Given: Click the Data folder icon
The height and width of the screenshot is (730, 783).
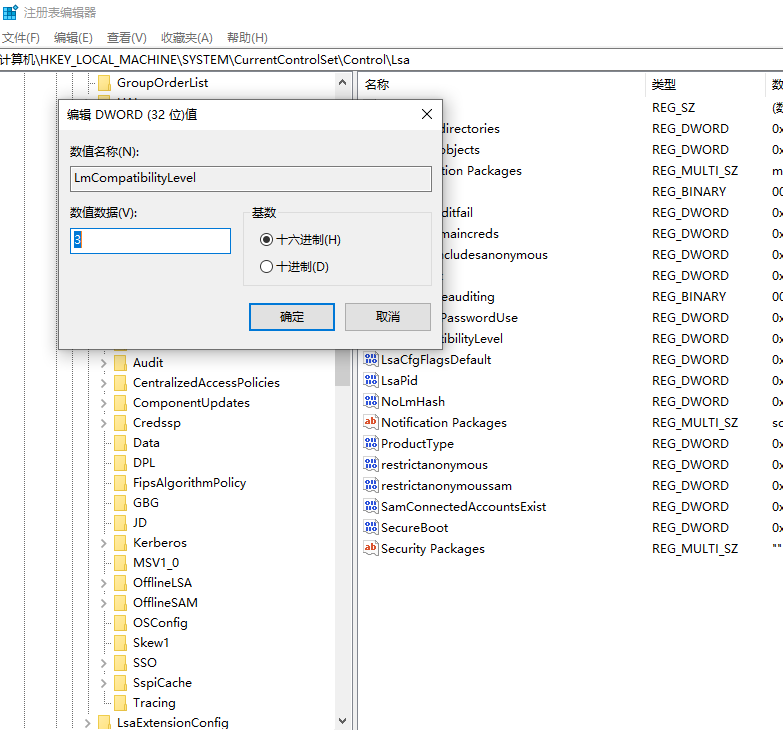Looking at the screenshot, I should point(120,442).
